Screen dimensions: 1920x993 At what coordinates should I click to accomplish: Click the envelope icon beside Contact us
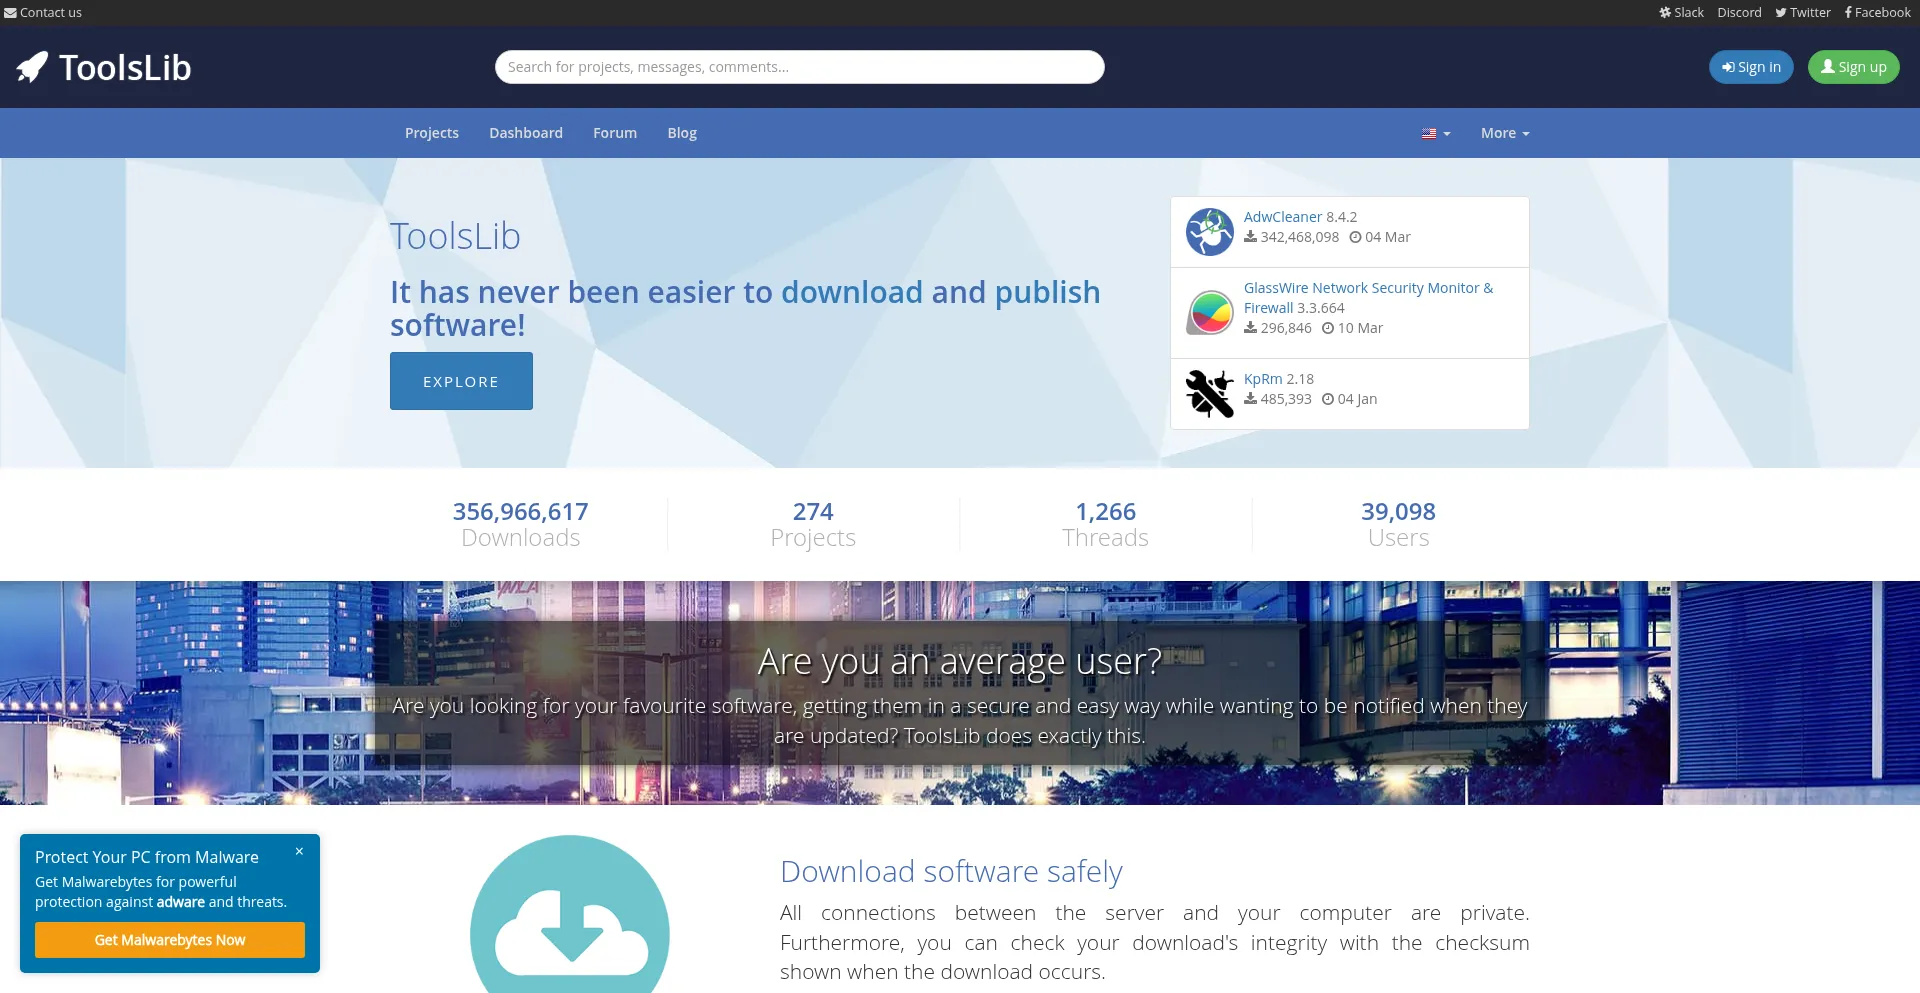(x=10, y=13)
